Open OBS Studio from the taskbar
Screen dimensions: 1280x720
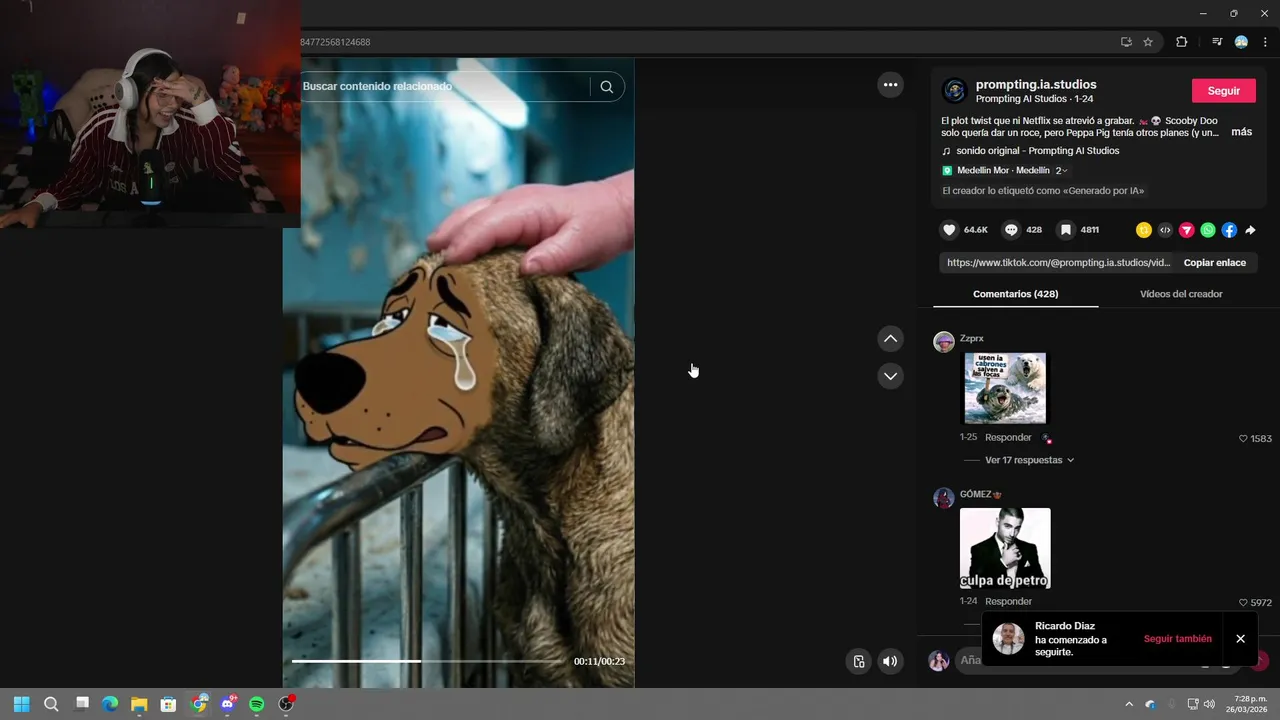click(286, 704)
